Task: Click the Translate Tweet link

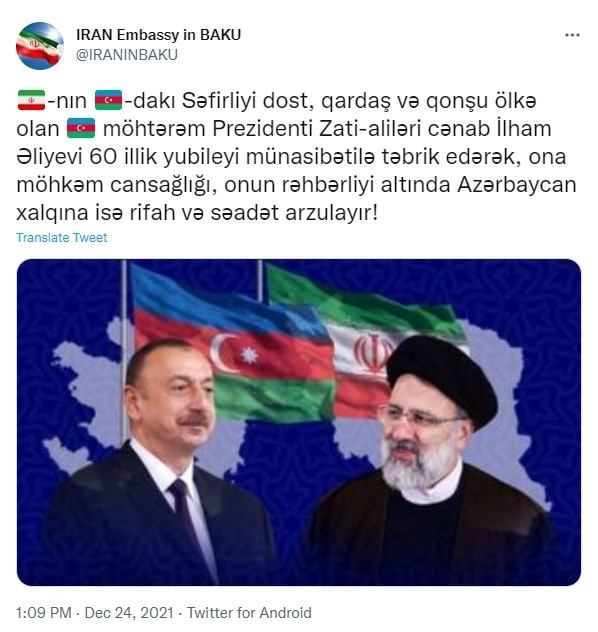Action: coord(62,237)
